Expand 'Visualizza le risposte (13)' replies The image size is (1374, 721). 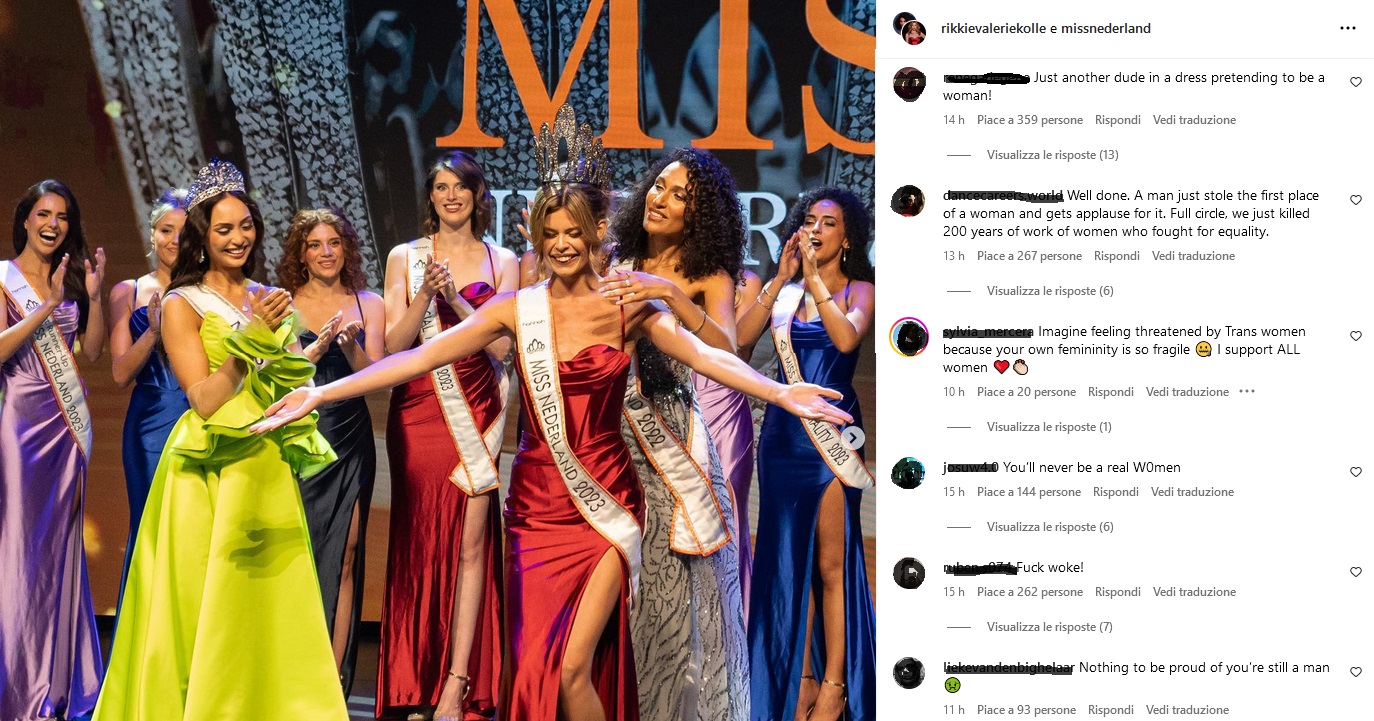point(1052,155)
